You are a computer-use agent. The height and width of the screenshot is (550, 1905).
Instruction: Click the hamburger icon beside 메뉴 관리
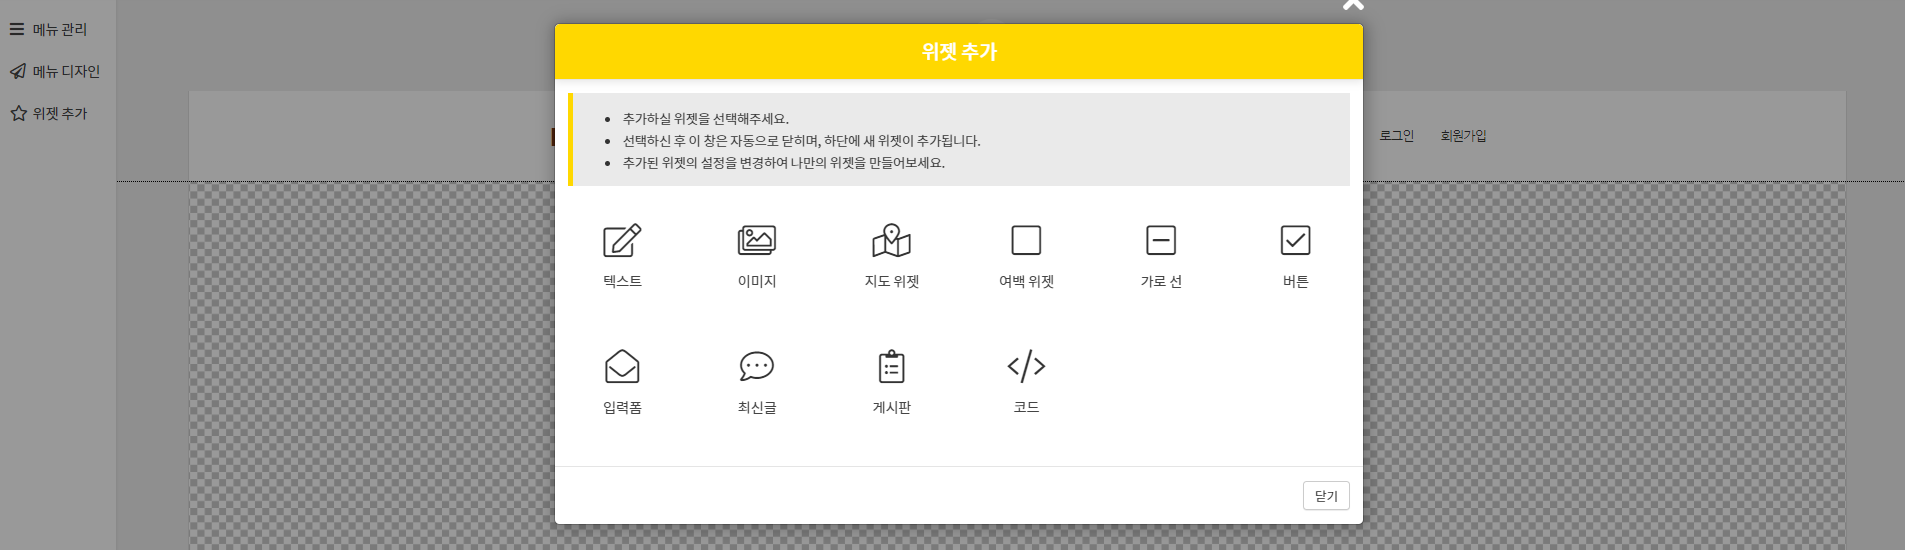coord(17,29)
